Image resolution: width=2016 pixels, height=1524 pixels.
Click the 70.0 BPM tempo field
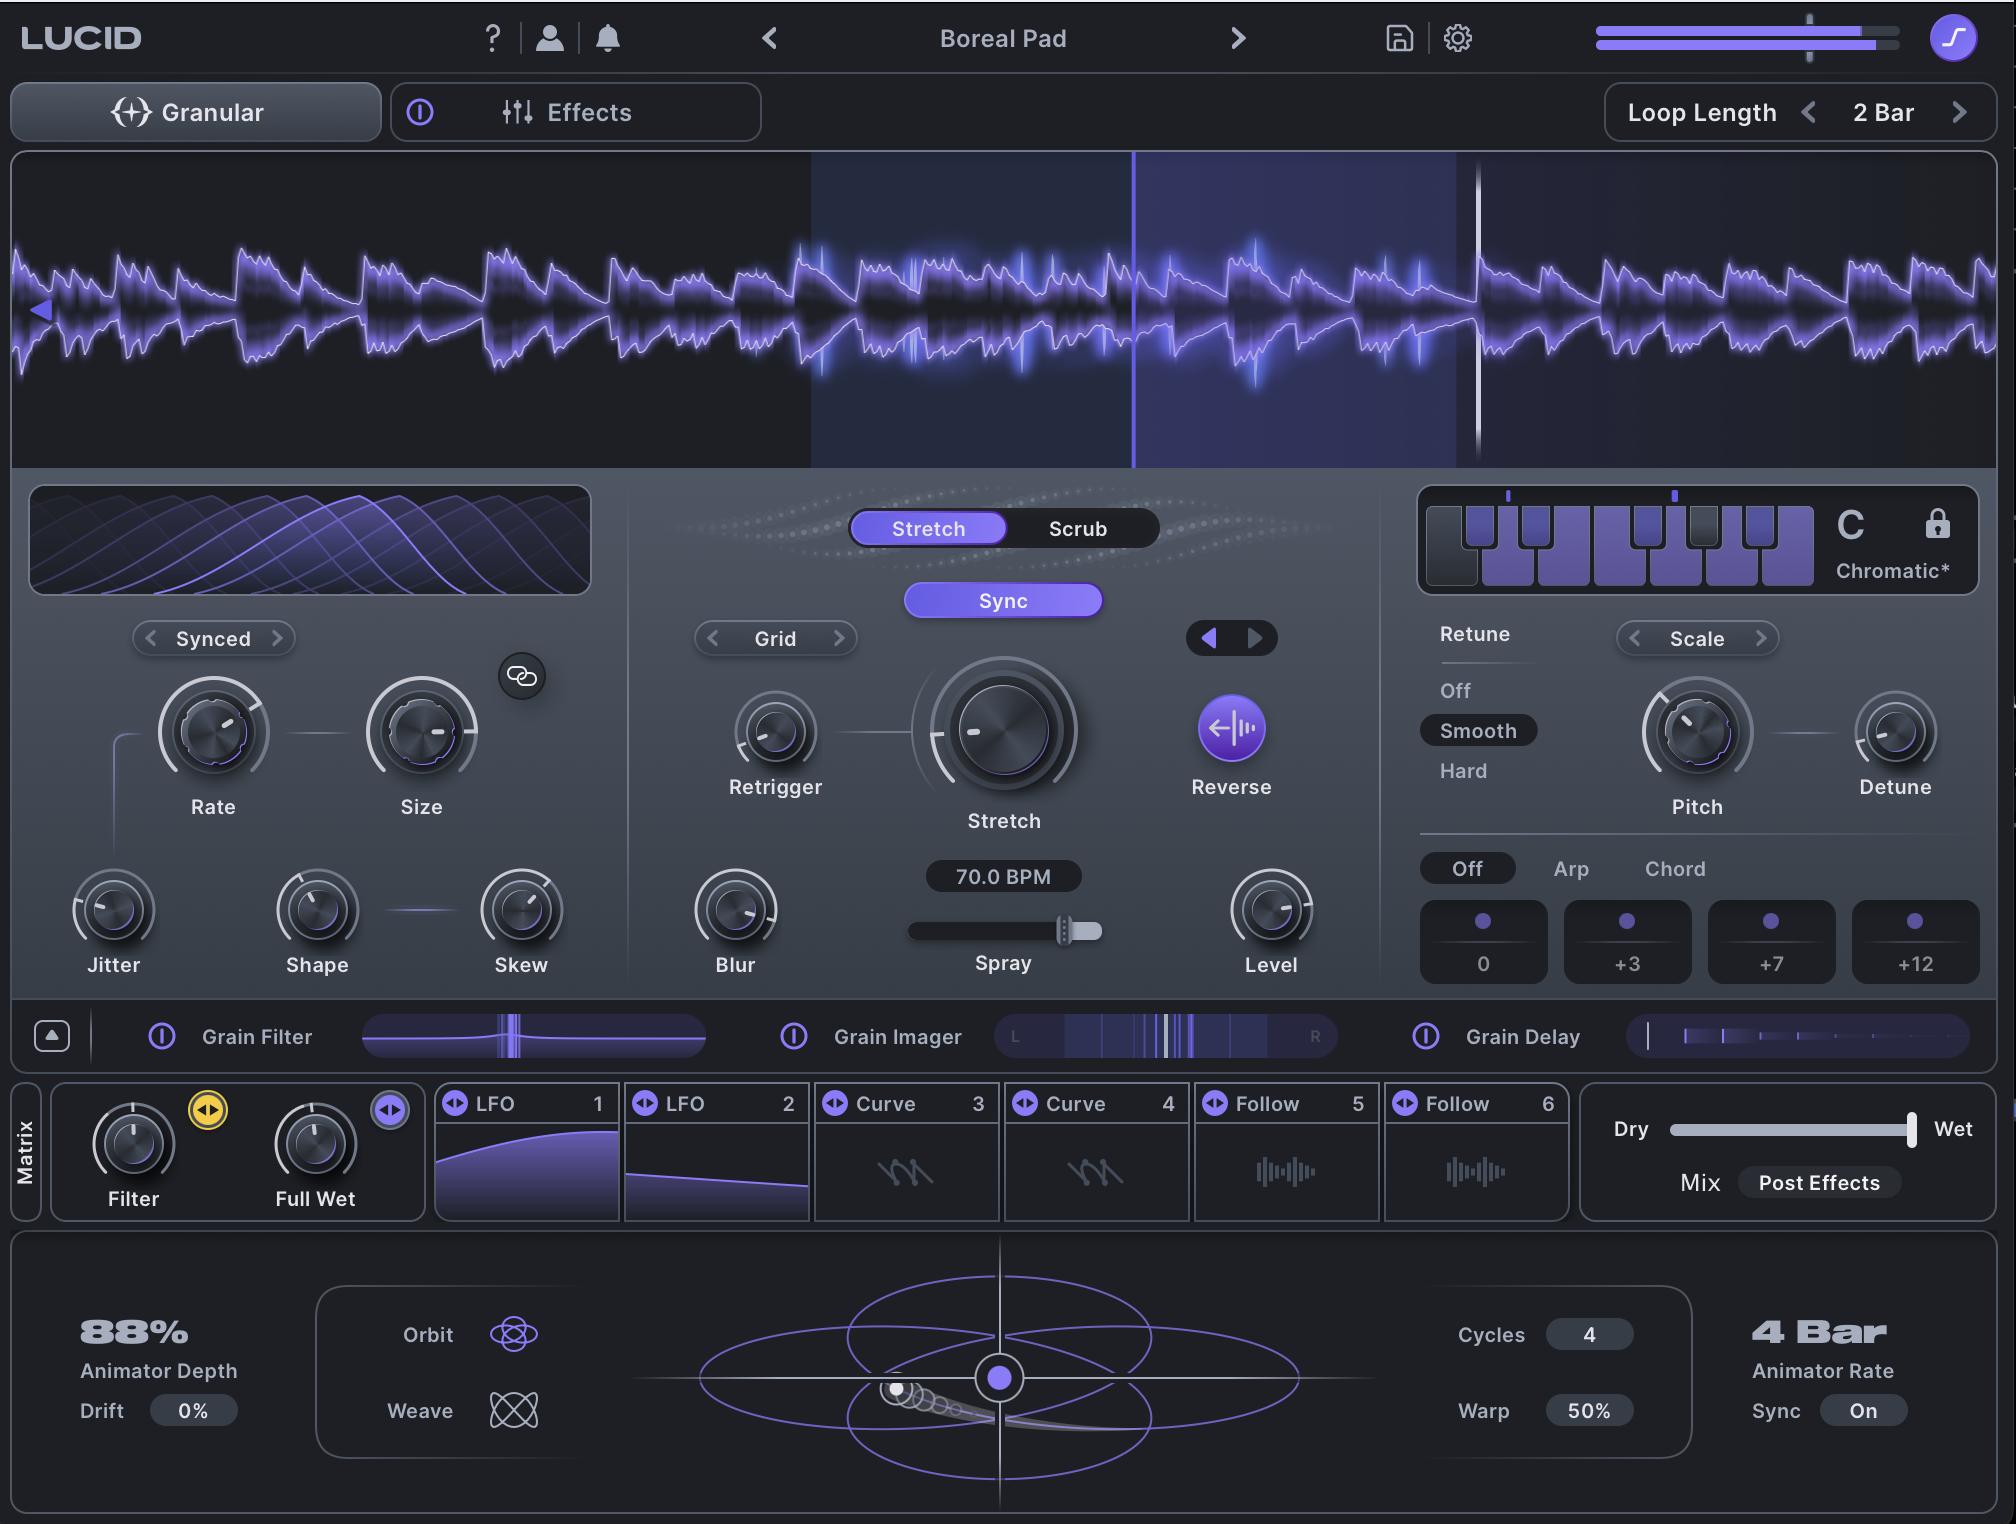pyautogui.click(x=1003, y=876)
